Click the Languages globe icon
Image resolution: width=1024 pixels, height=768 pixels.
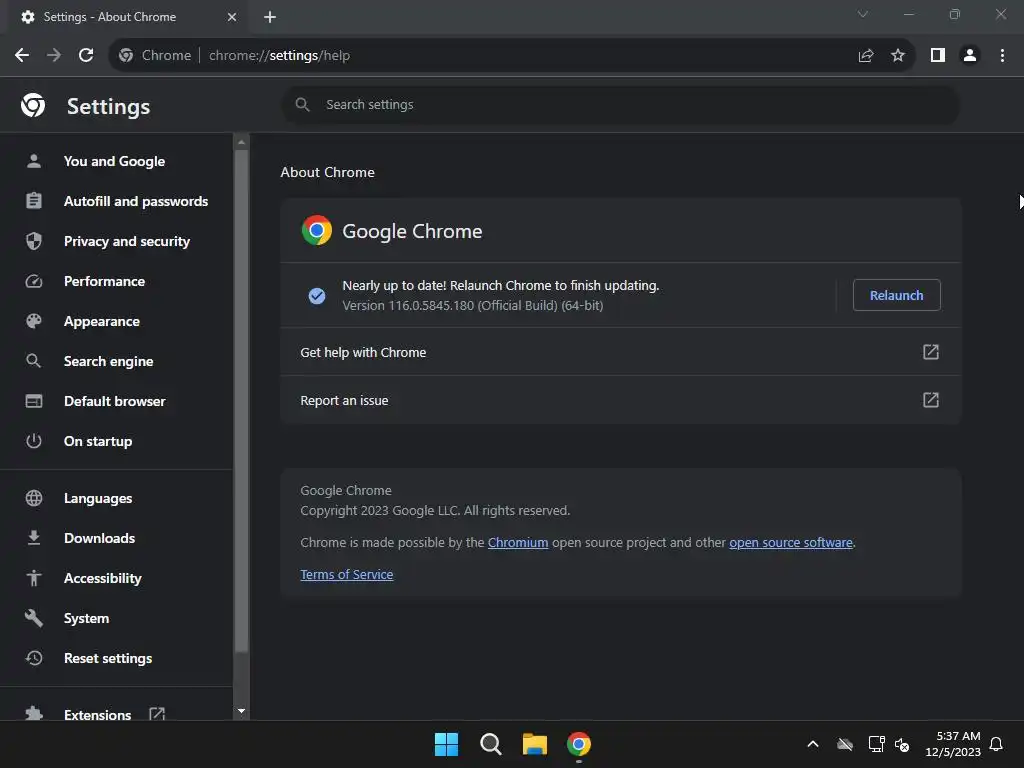click(x=34, y=498)
